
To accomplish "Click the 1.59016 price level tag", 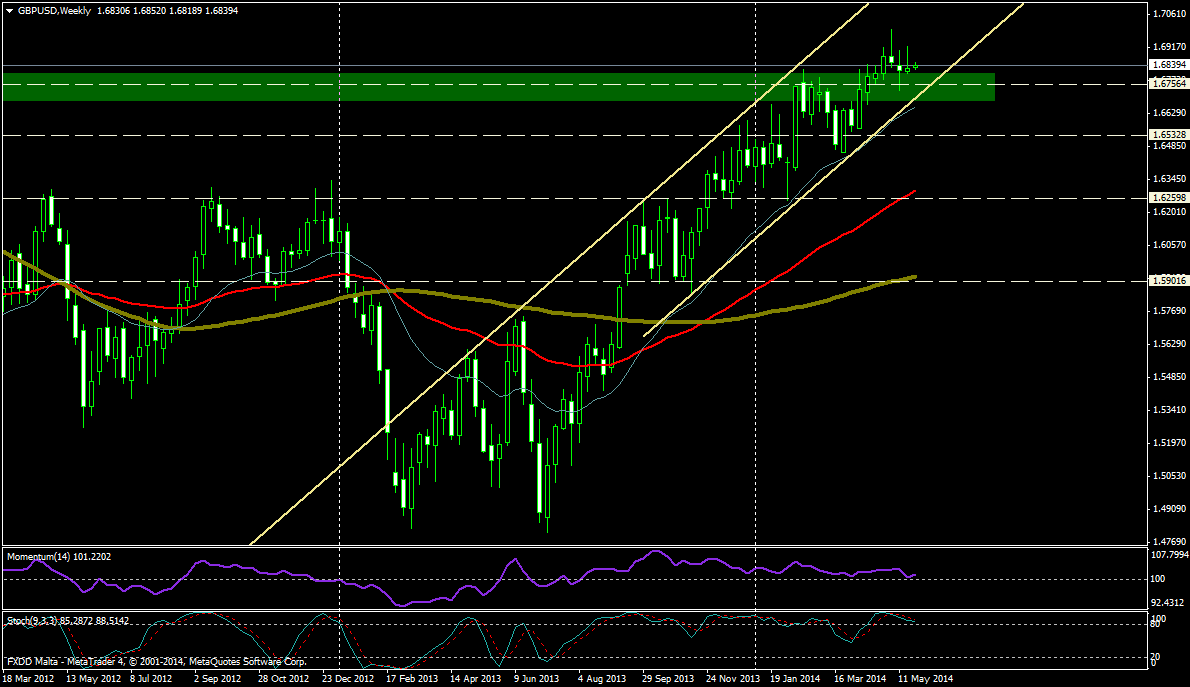I will coord(1168,281).
